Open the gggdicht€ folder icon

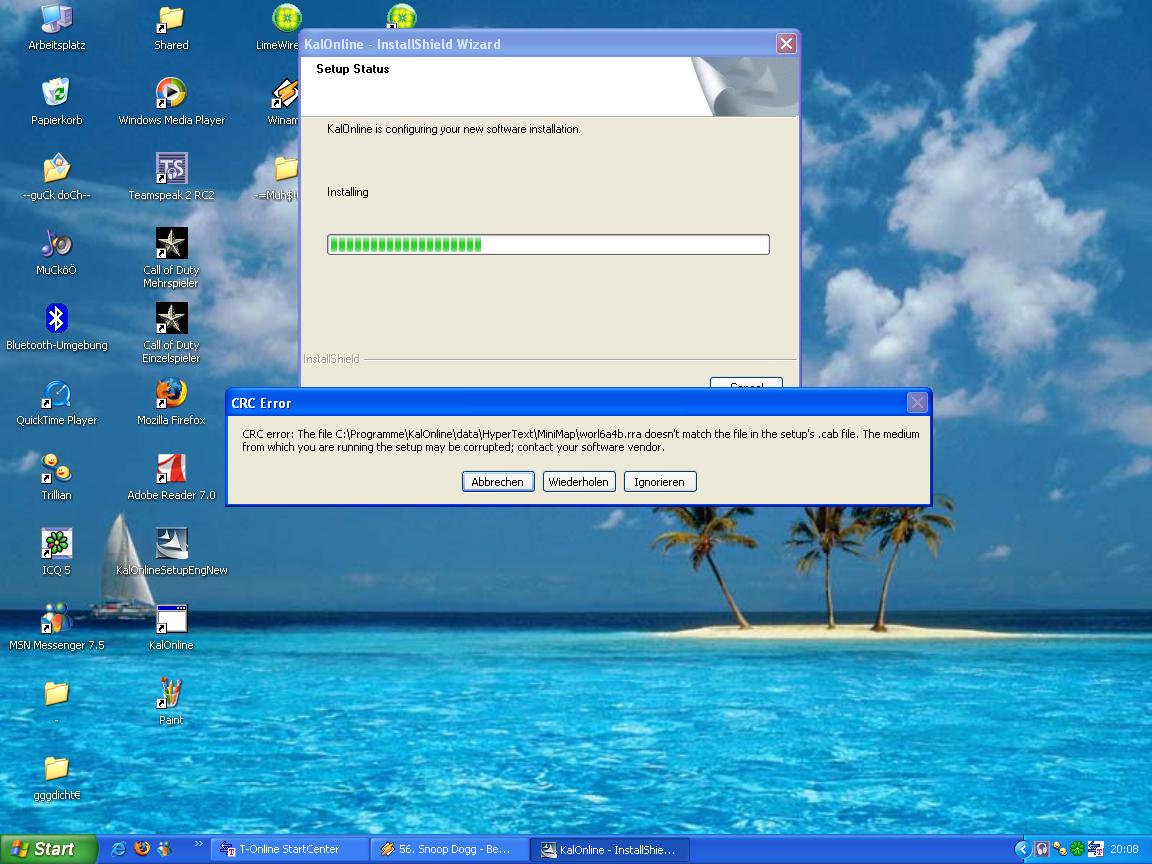57,777
